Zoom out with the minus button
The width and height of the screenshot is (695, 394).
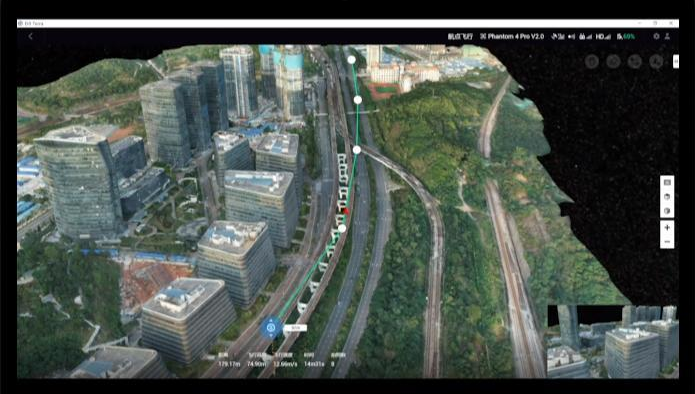[667, 242]
